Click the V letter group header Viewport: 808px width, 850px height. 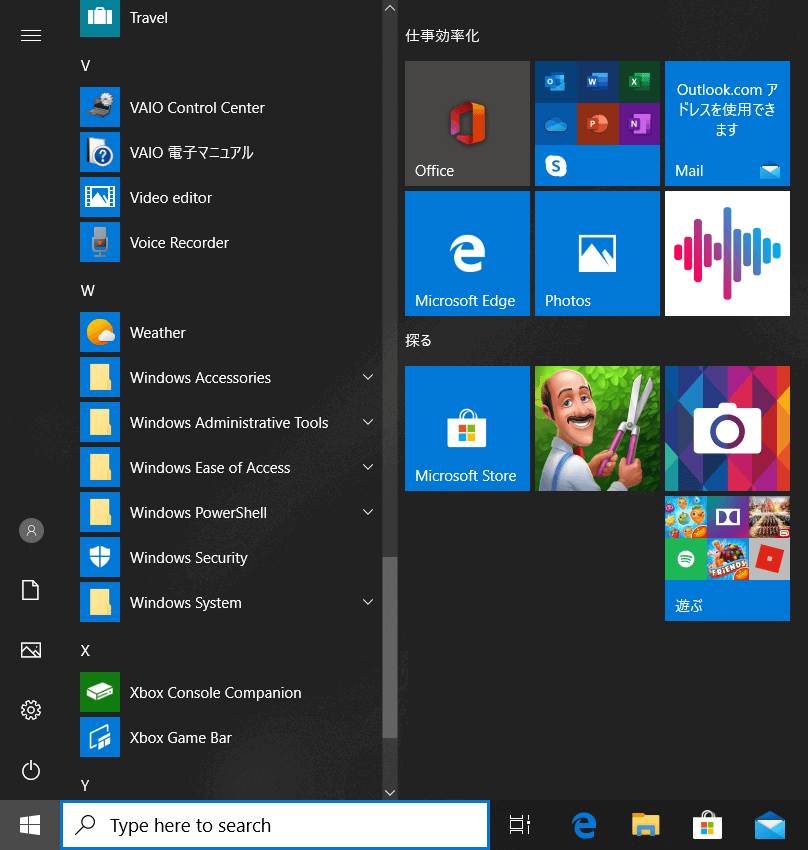point(85,66)
